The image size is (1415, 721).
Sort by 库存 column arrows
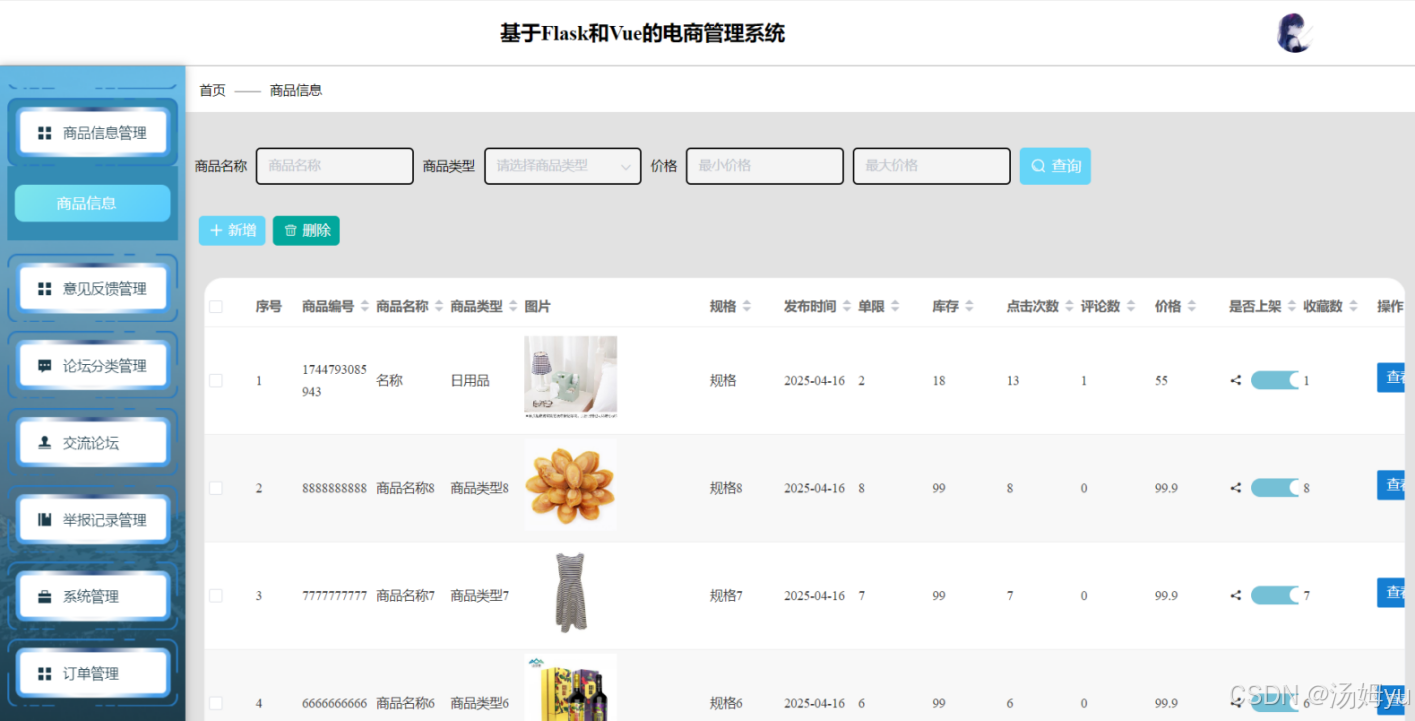(969, 306)
